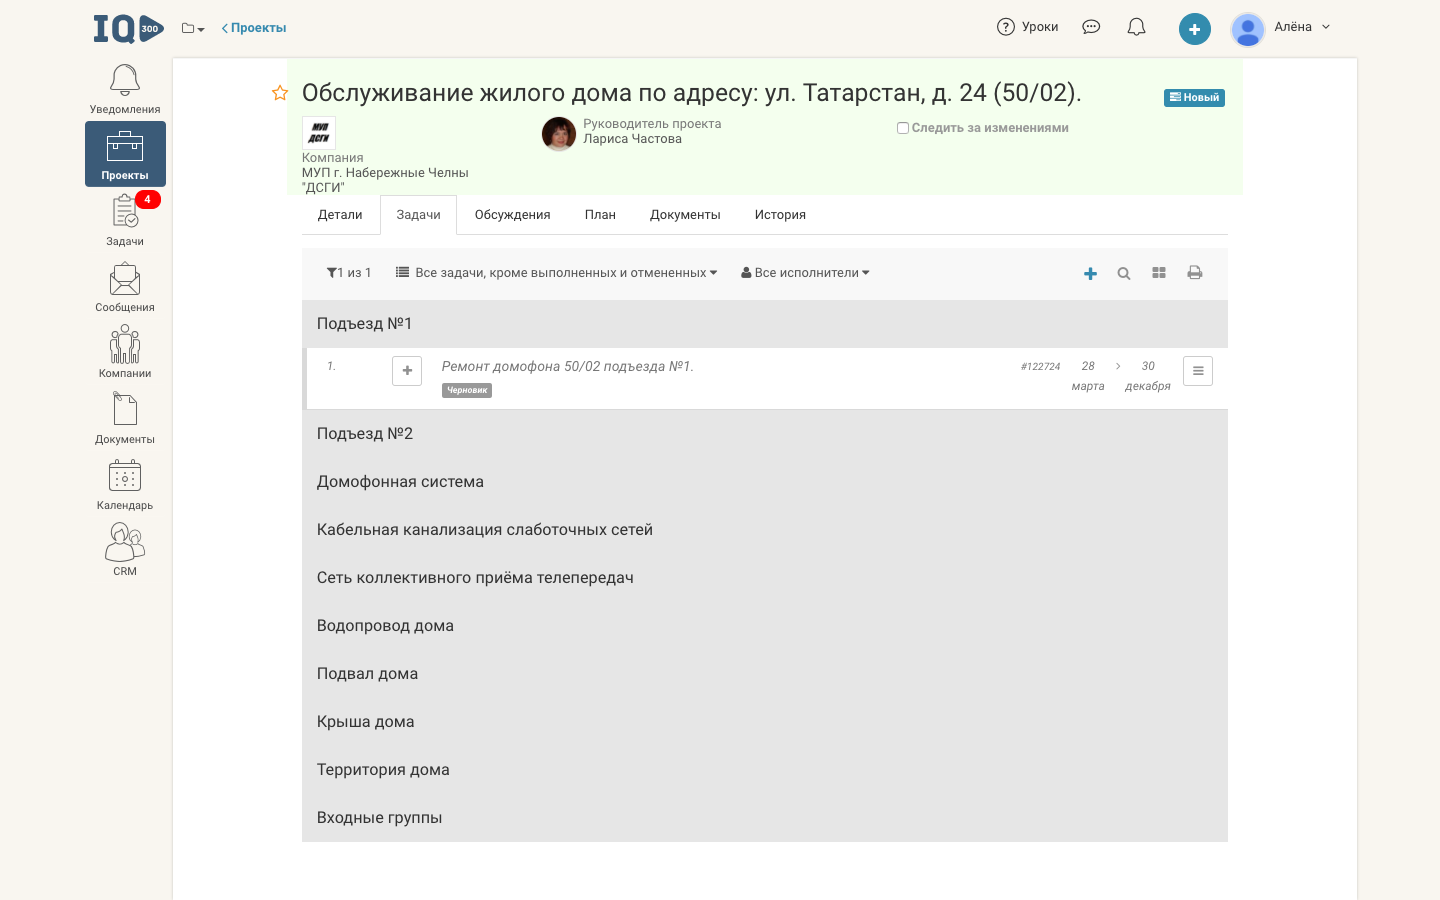The width and height of the screenshot is (1440, 900).
Task: Open the CRM sidebar section
Action: tap(124, 551)
